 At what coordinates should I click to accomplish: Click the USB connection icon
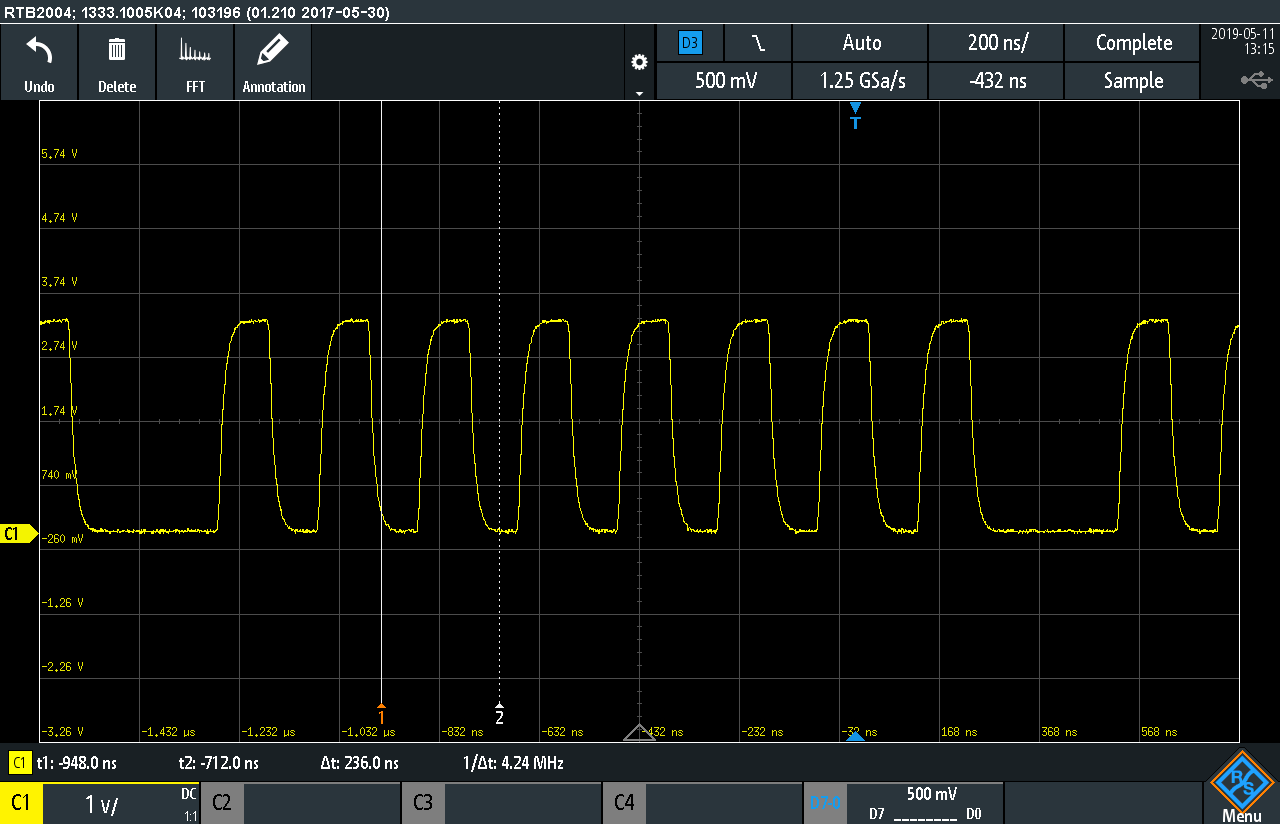pyautogui.click(x=1256, y=80)
